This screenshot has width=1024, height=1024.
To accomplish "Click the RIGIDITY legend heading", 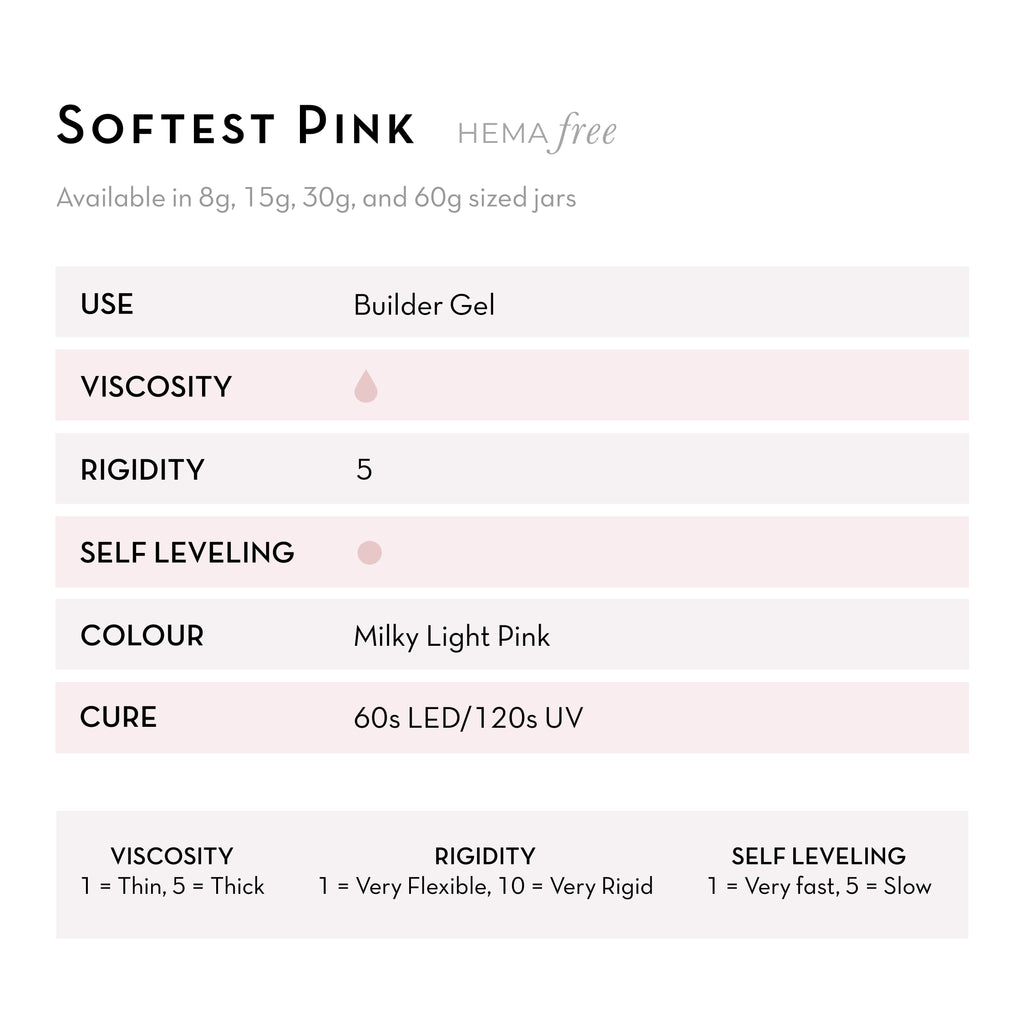I will coord(485,856).
